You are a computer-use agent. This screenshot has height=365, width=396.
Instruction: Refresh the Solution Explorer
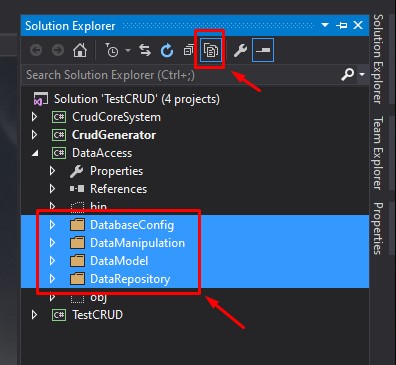click(167, 50)
